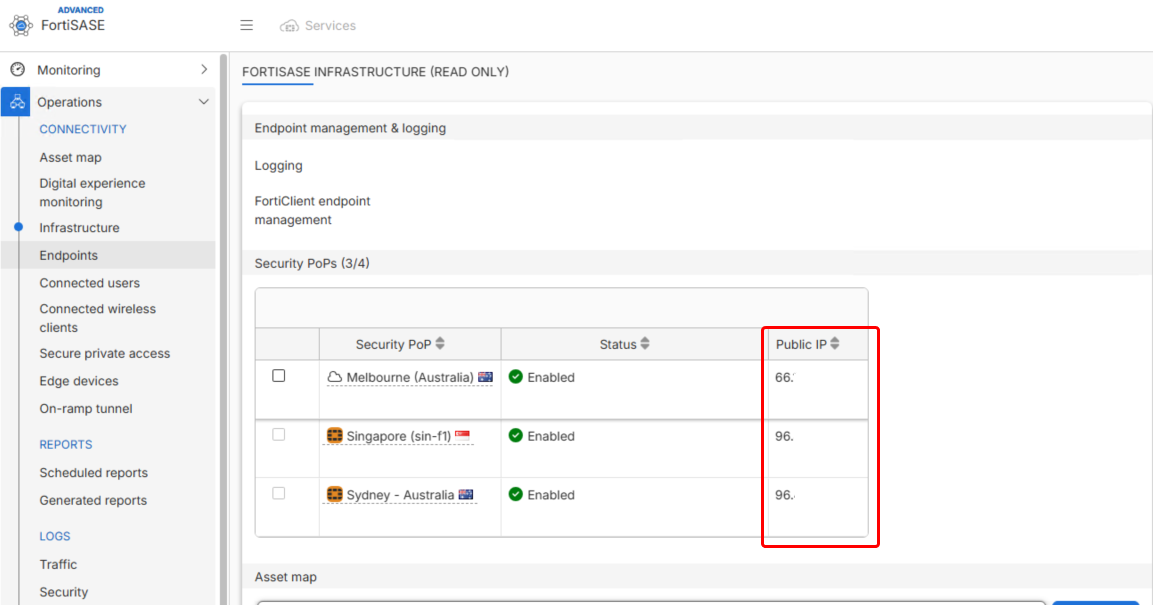The width and height of the screenshot is (1153, 605).
Task: Click the Singapore (sin-f1) PoP name
Action: click(x=399, y=436)
